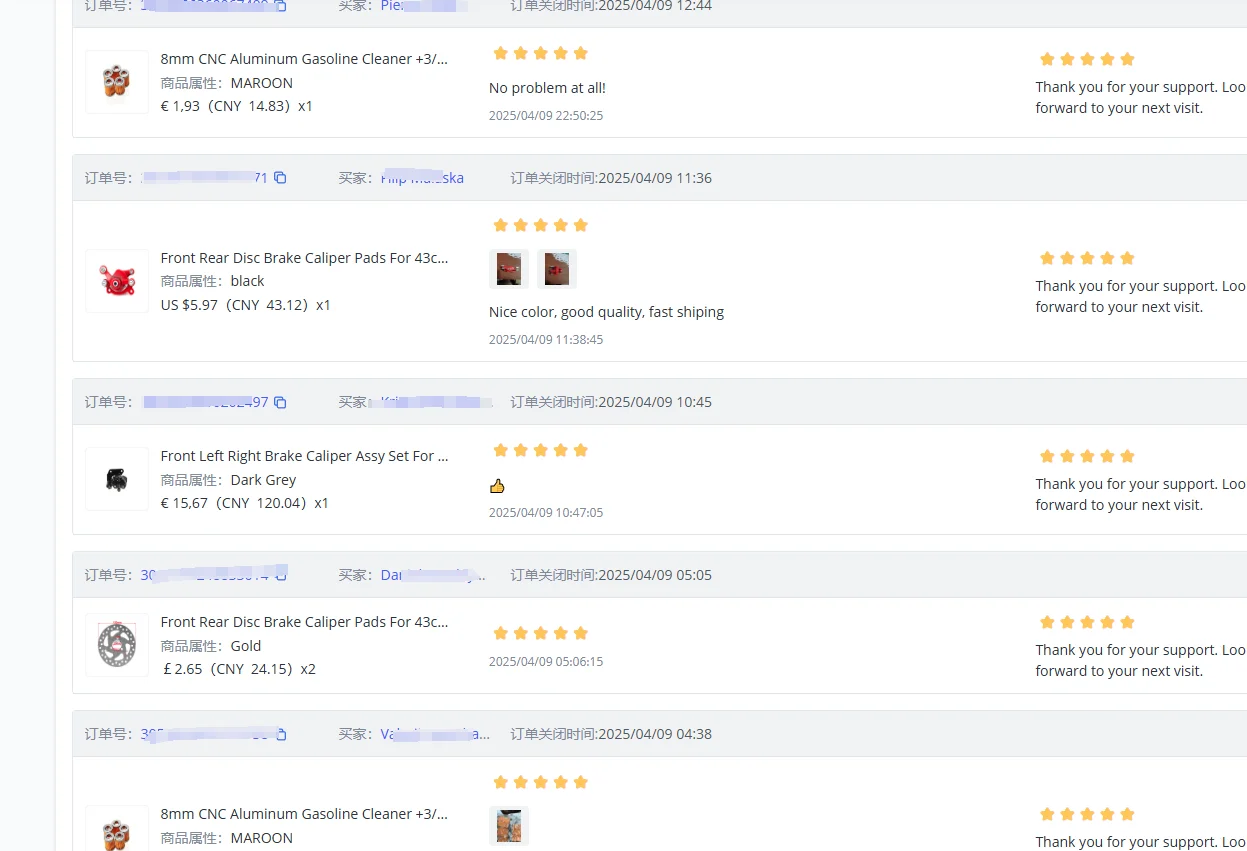Open first '8mm CNC Aluminum Gasoline Cleaner' title

[305, 59]
